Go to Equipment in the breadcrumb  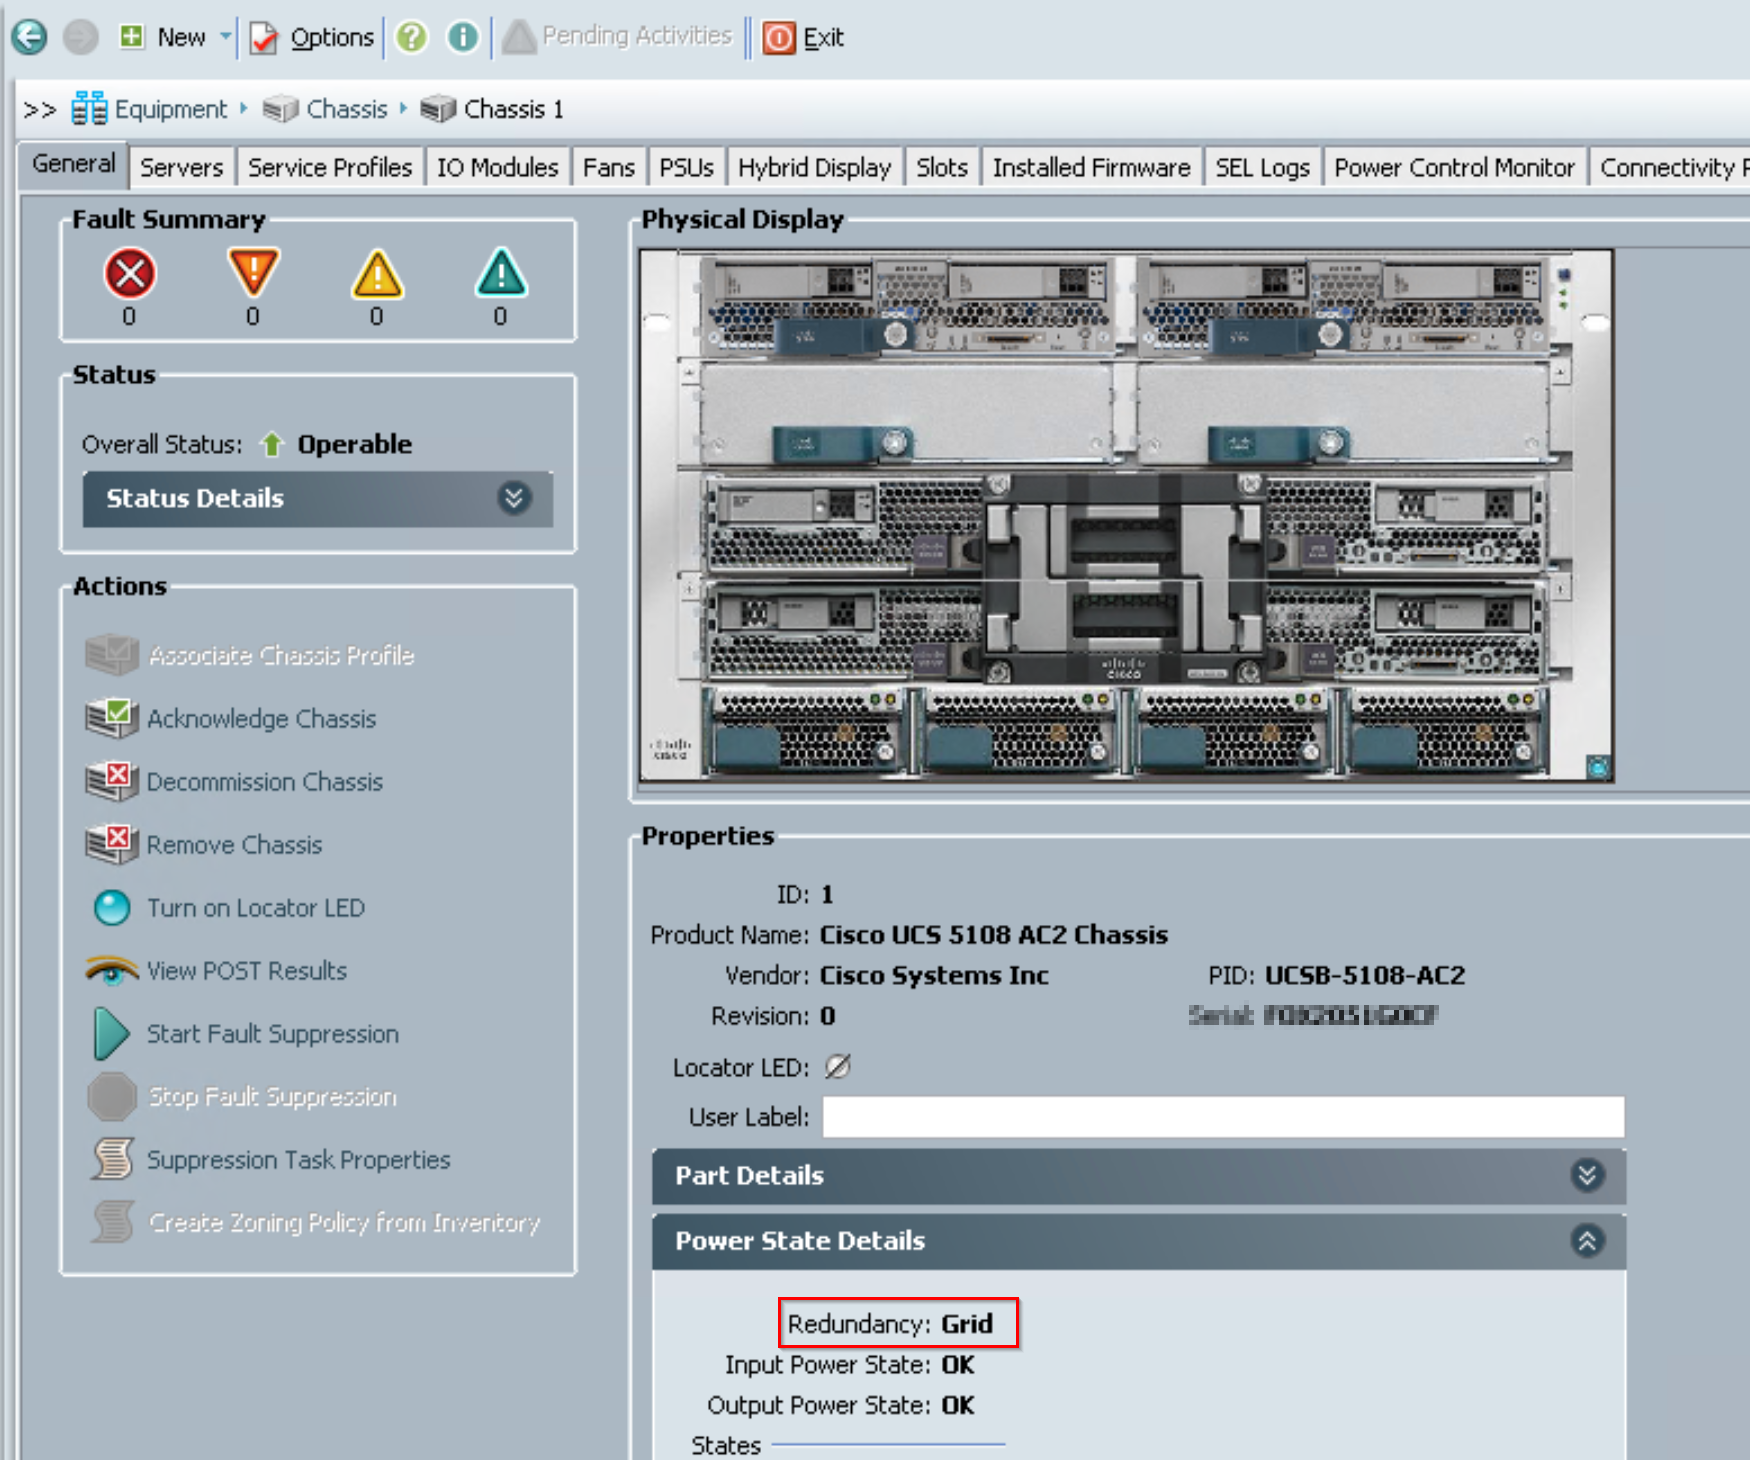(x=150, y=109)
